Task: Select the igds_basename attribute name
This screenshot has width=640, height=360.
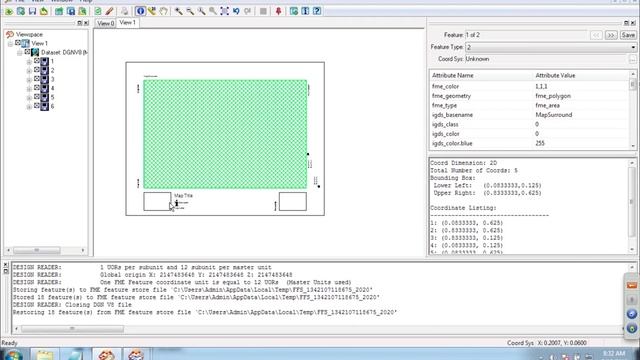Action: (x=452, y=115)
